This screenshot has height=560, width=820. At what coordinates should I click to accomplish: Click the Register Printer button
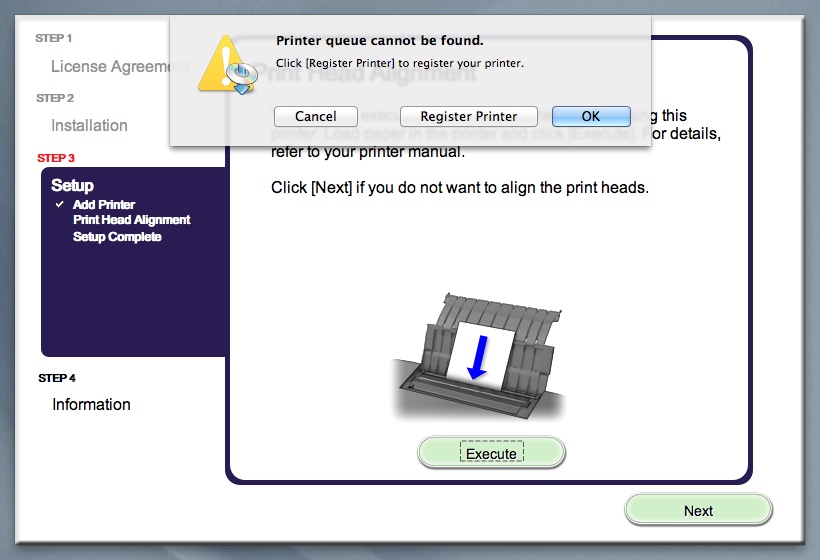(469, 117)
